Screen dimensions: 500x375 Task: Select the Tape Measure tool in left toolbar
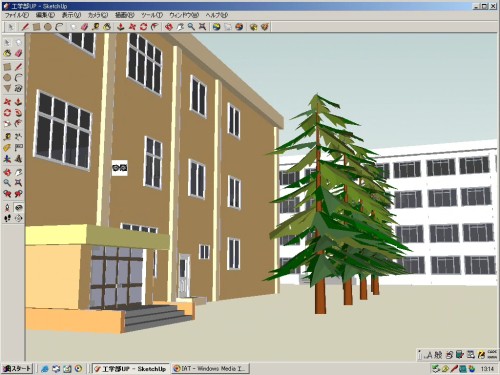[7, 136]
